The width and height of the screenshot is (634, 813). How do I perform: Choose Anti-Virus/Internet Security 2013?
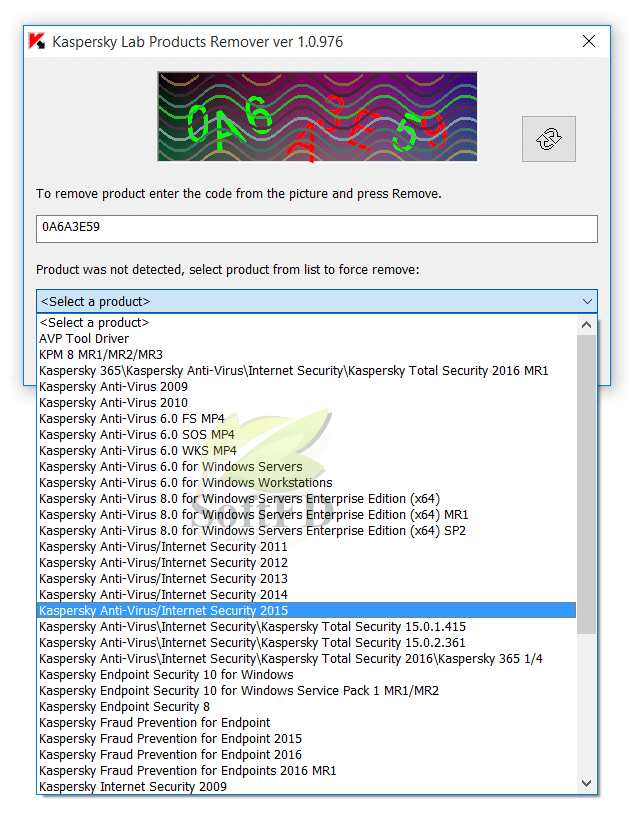(x=306, y=579)
